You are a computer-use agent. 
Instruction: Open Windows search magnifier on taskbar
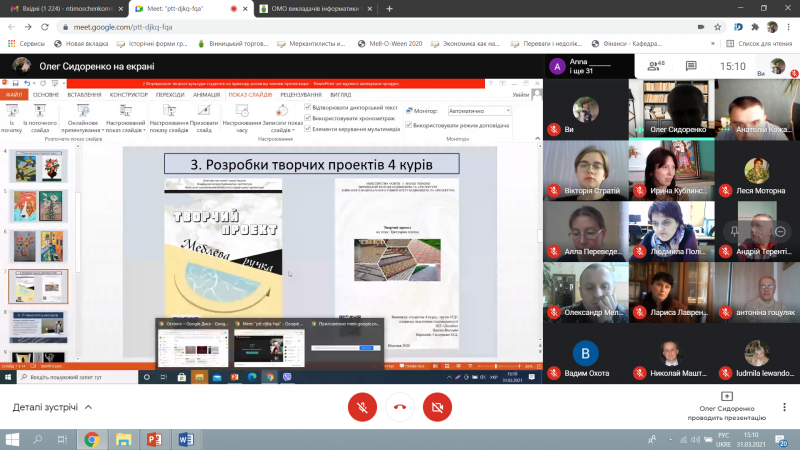pyautogui.click(x=37, y=439)
